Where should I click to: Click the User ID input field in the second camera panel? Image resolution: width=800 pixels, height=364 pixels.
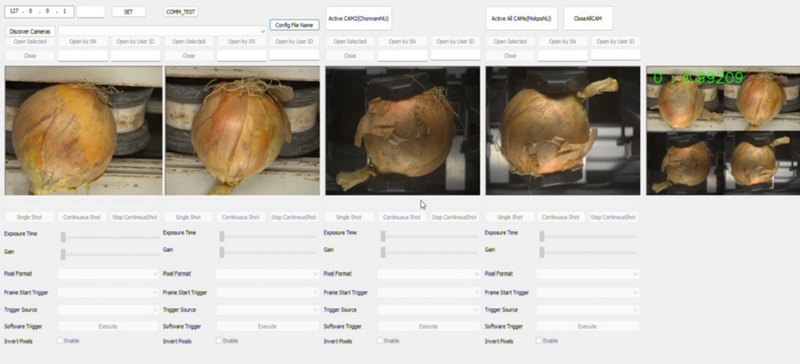(x=294, y=55)
